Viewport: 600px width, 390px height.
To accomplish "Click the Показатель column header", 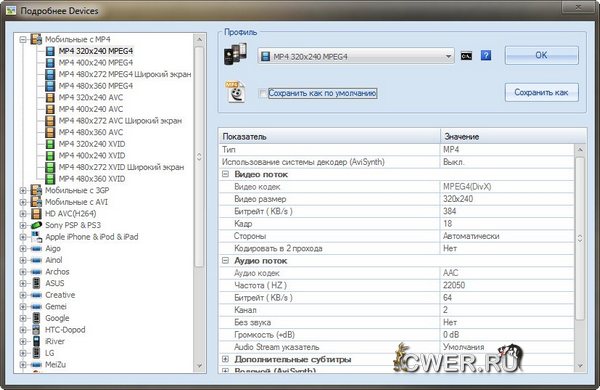I will tap(329, 136).
